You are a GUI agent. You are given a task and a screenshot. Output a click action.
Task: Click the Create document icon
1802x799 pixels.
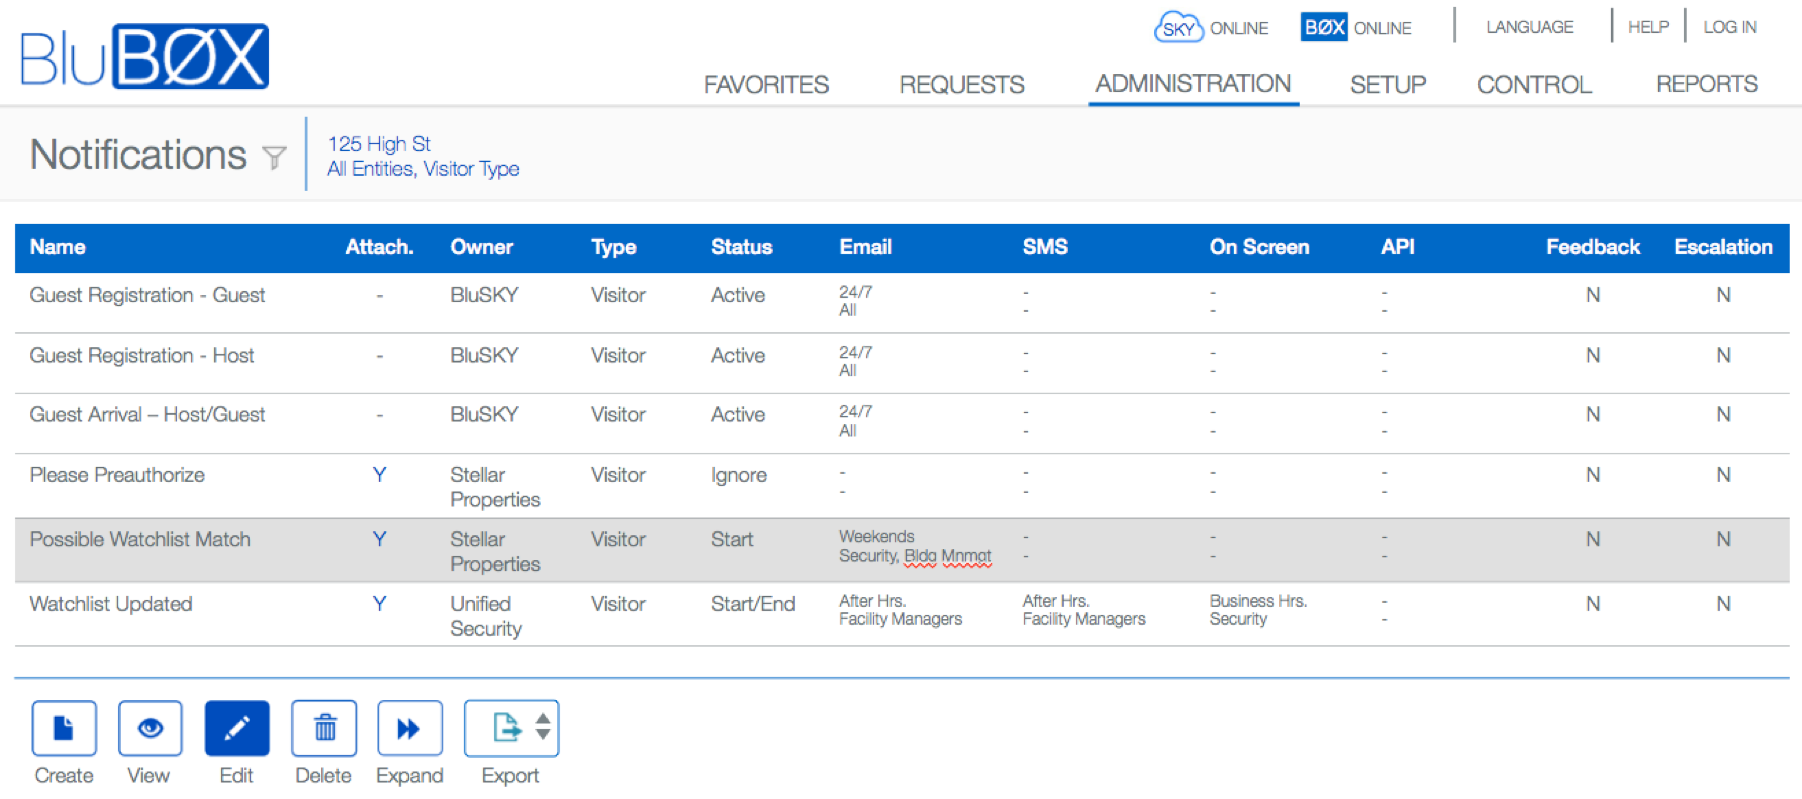[64, 728]
